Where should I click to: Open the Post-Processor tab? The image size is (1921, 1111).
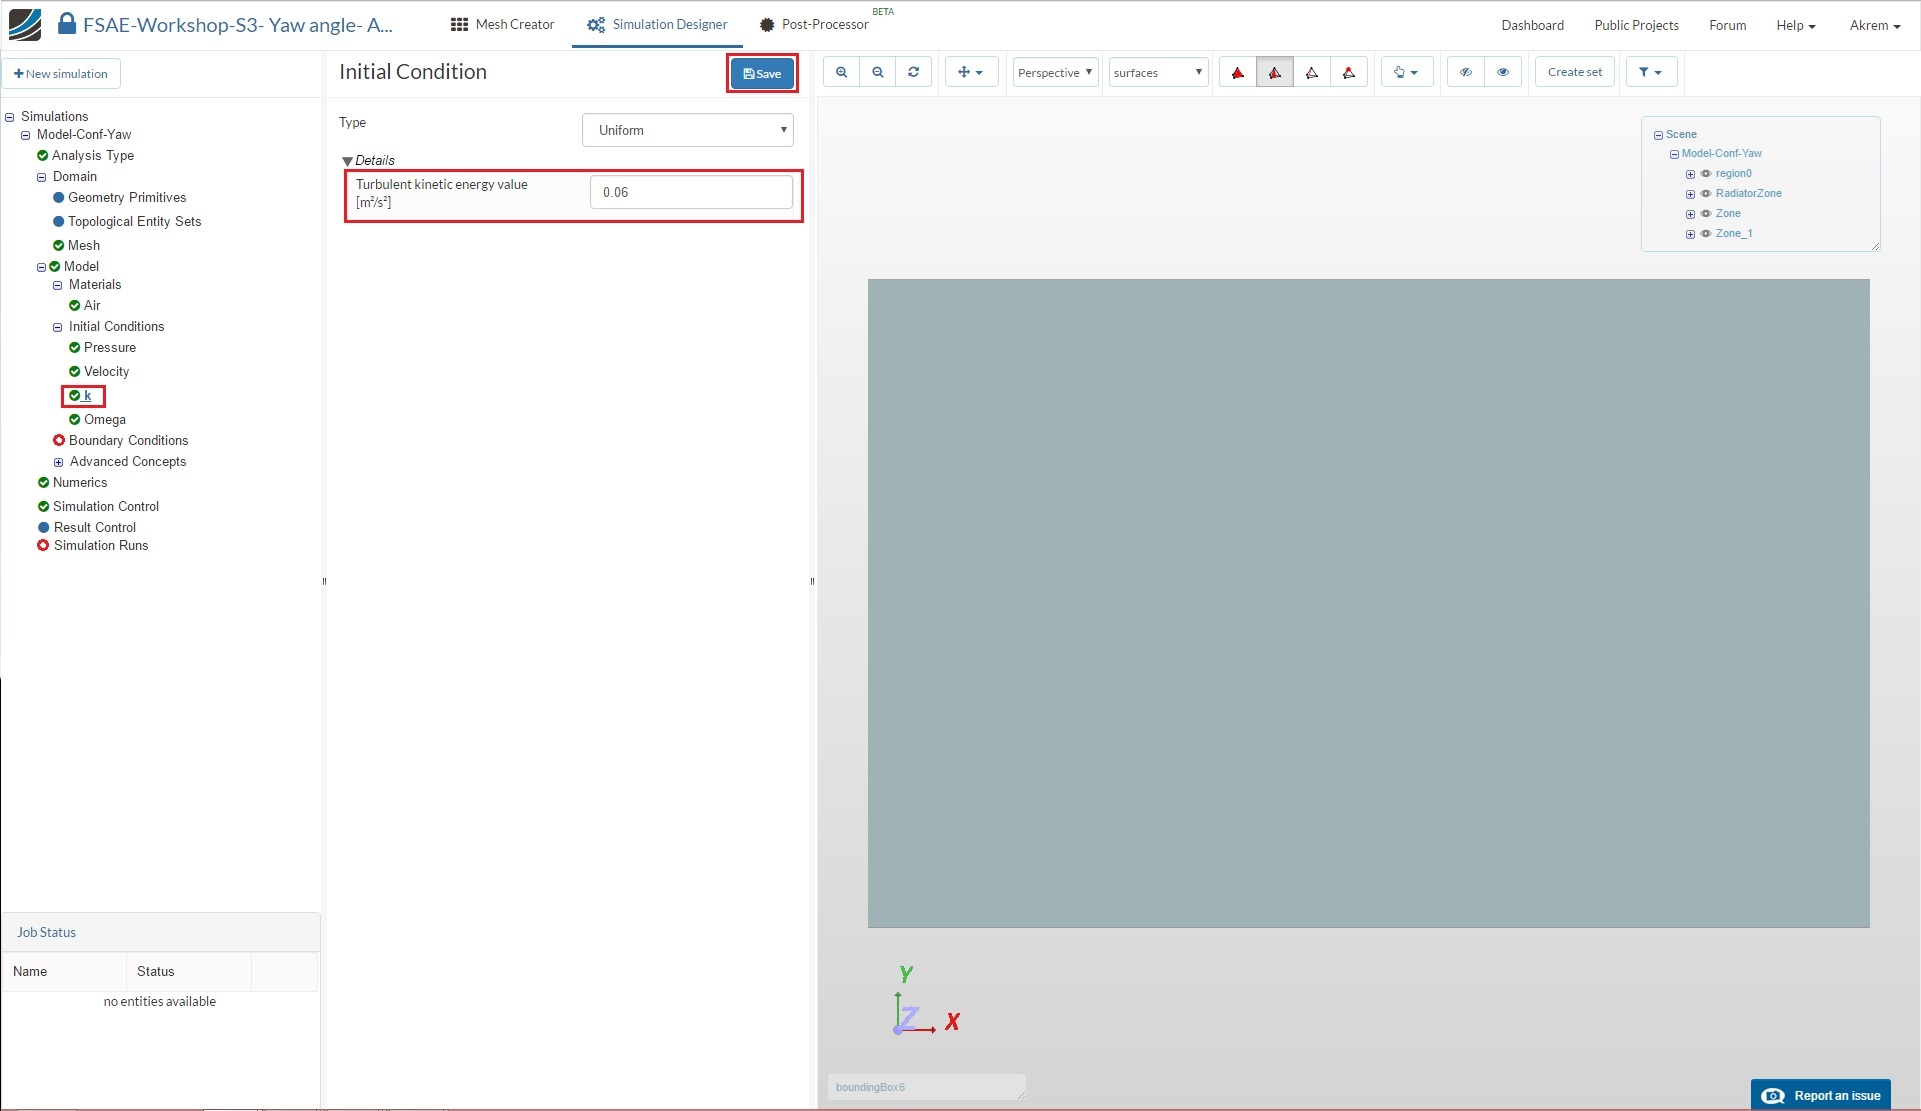[x=814, y=24]
